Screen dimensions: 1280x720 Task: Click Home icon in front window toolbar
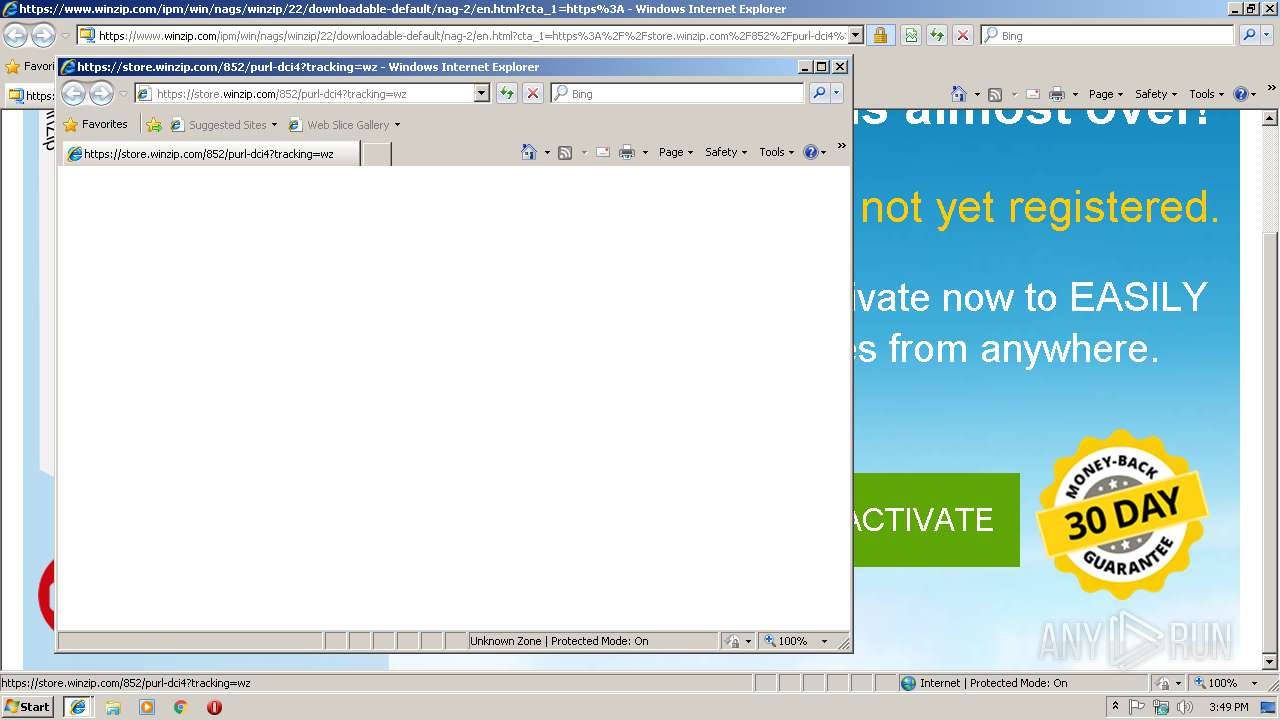(x=529, y=152)
